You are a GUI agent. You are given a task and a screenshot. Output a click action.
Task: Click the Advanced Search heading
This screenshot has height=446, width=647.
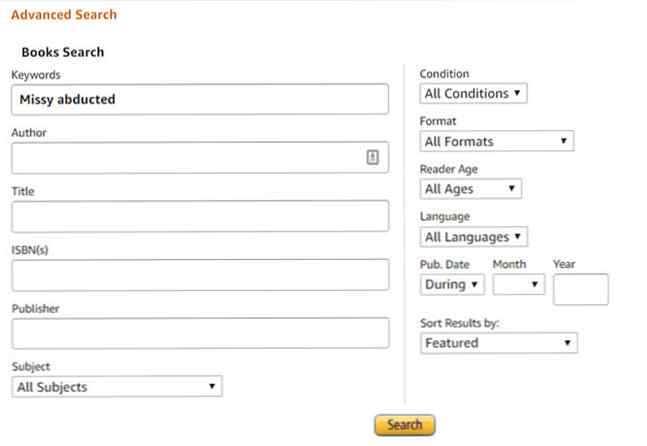pyautogui.click(x=63, y=15)
